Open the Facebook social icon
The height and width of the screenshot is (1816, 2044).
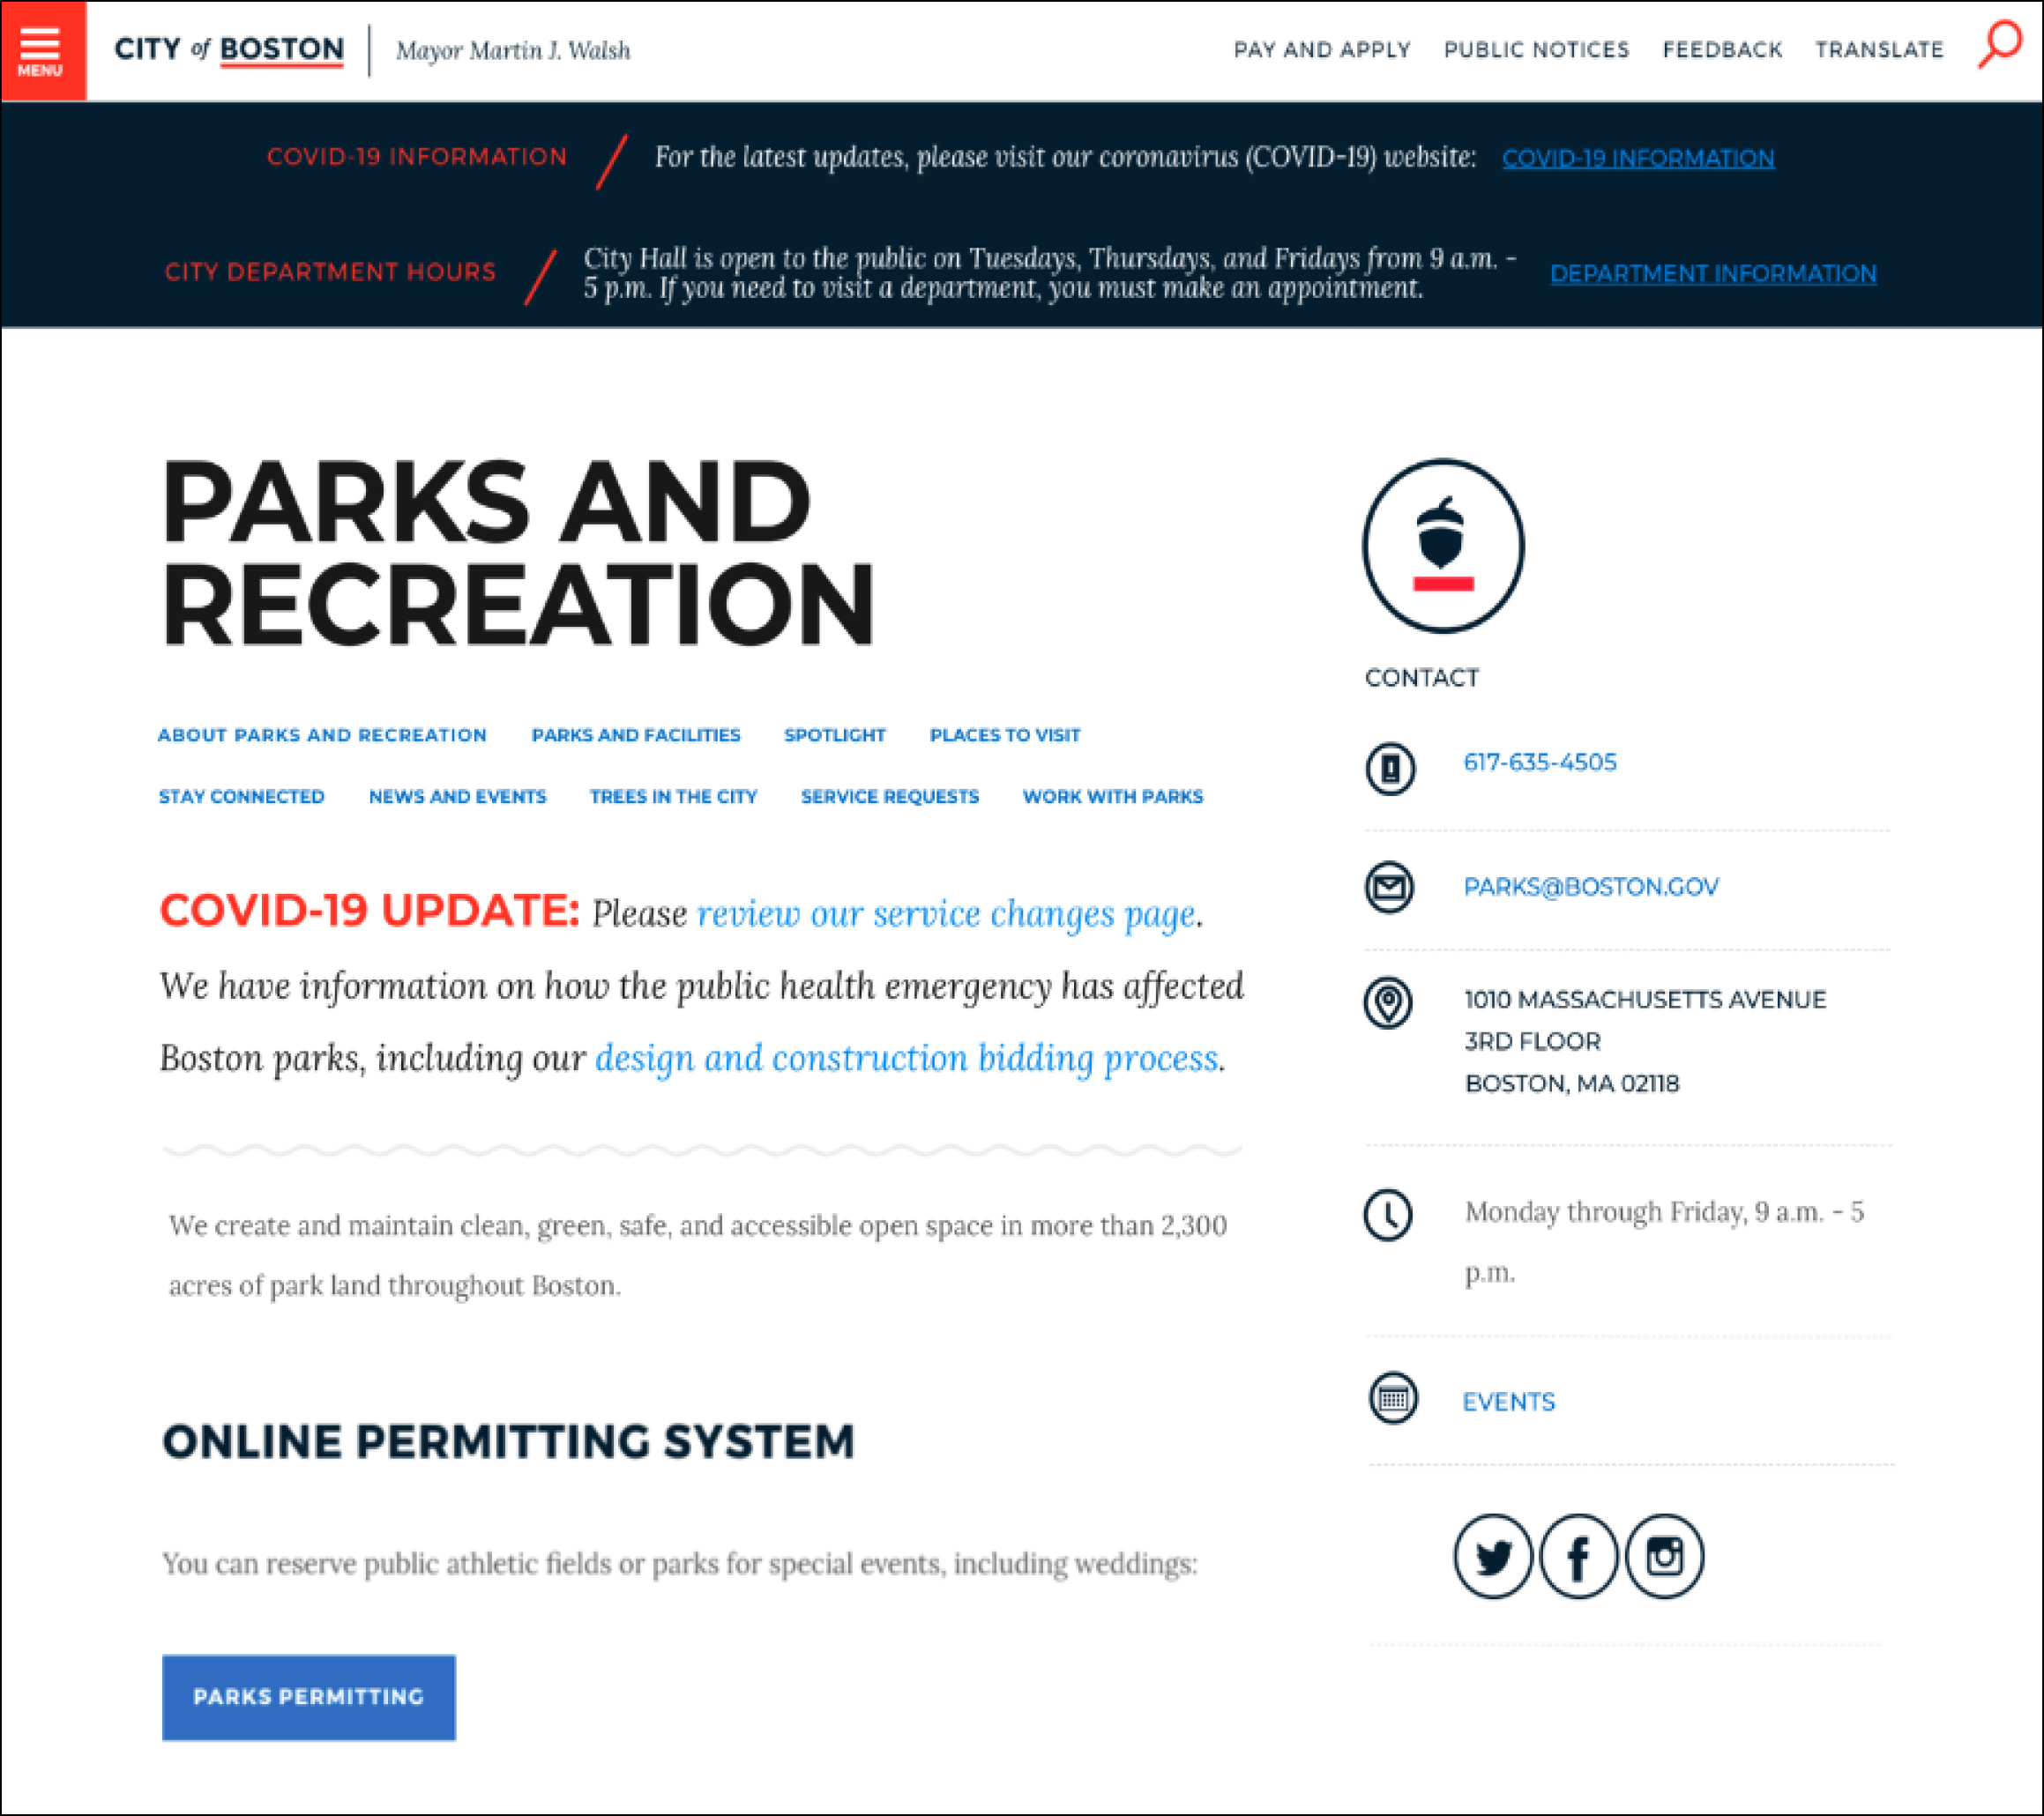(1578, 1556)
